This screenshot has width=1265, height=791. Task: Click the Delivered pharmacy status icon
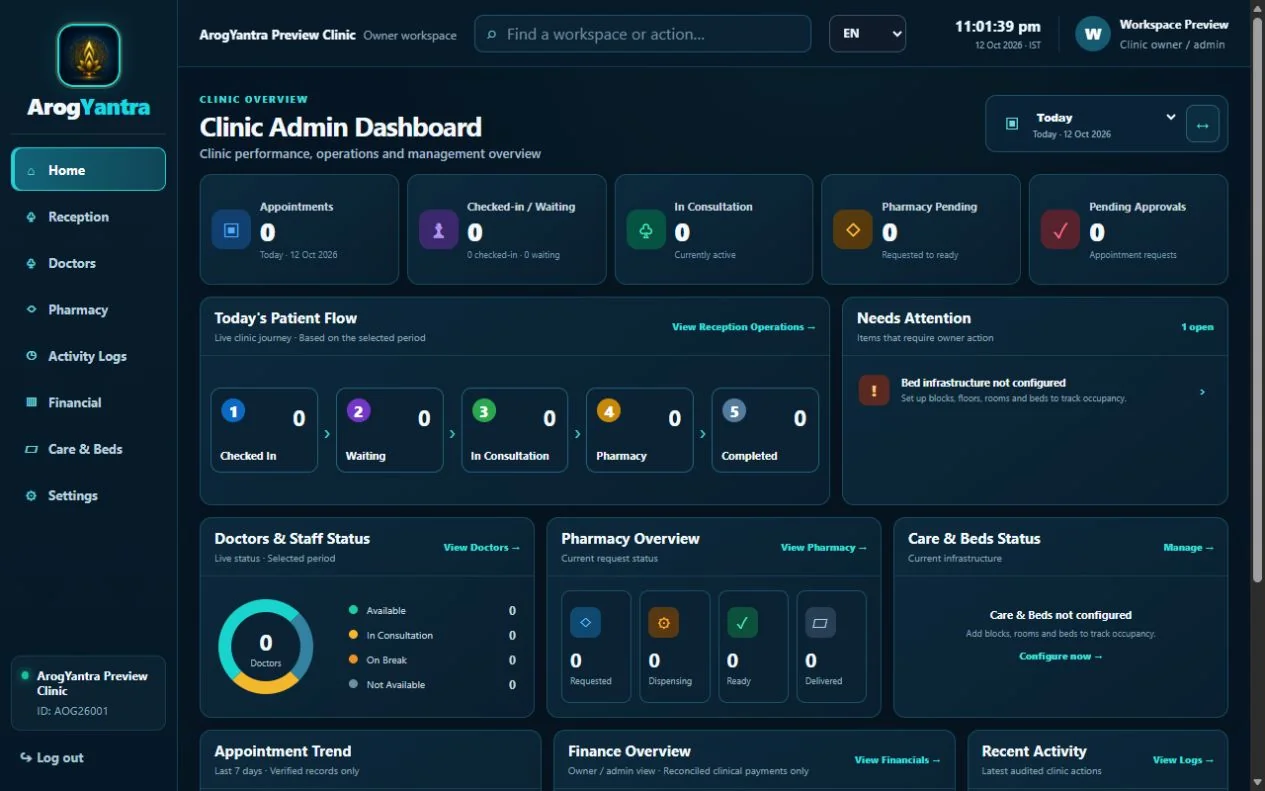[x=820, y=622]
